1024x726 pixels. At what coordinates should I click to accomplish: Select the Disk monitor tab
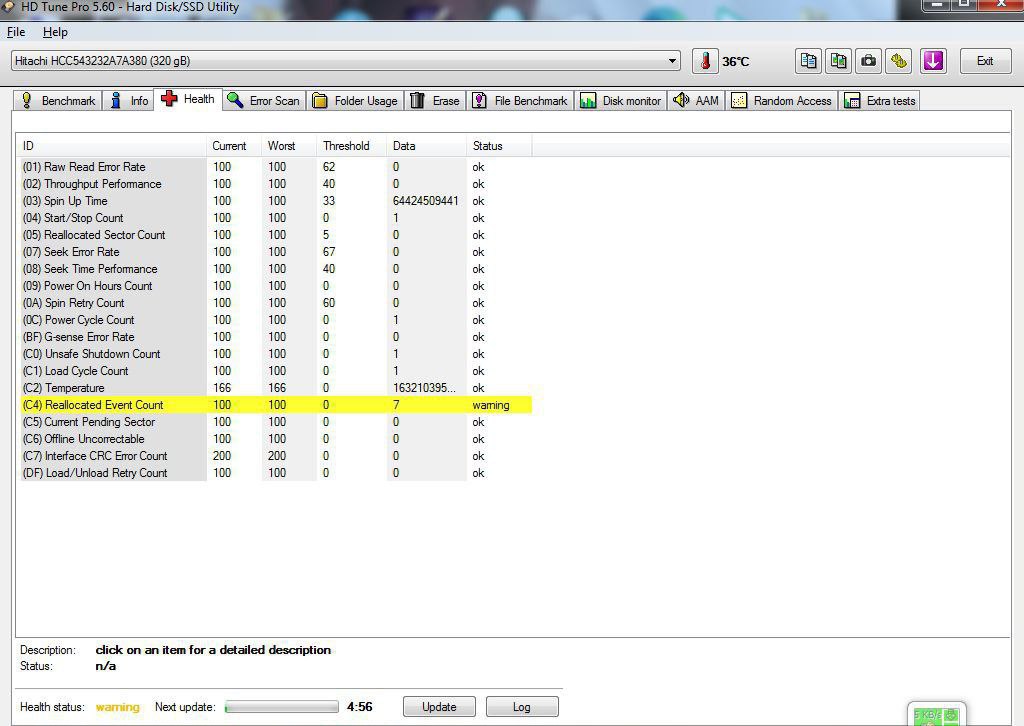point(621,101)
